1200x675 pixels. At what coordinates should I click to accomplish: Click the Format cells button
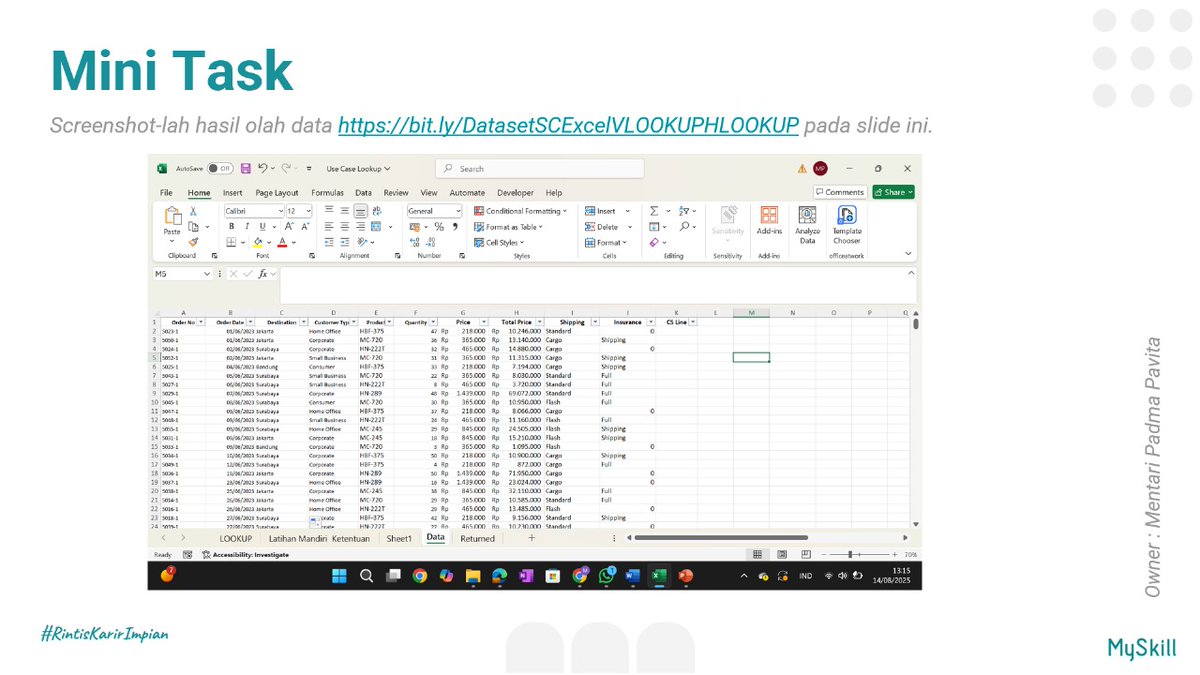(x=606, y=242)
